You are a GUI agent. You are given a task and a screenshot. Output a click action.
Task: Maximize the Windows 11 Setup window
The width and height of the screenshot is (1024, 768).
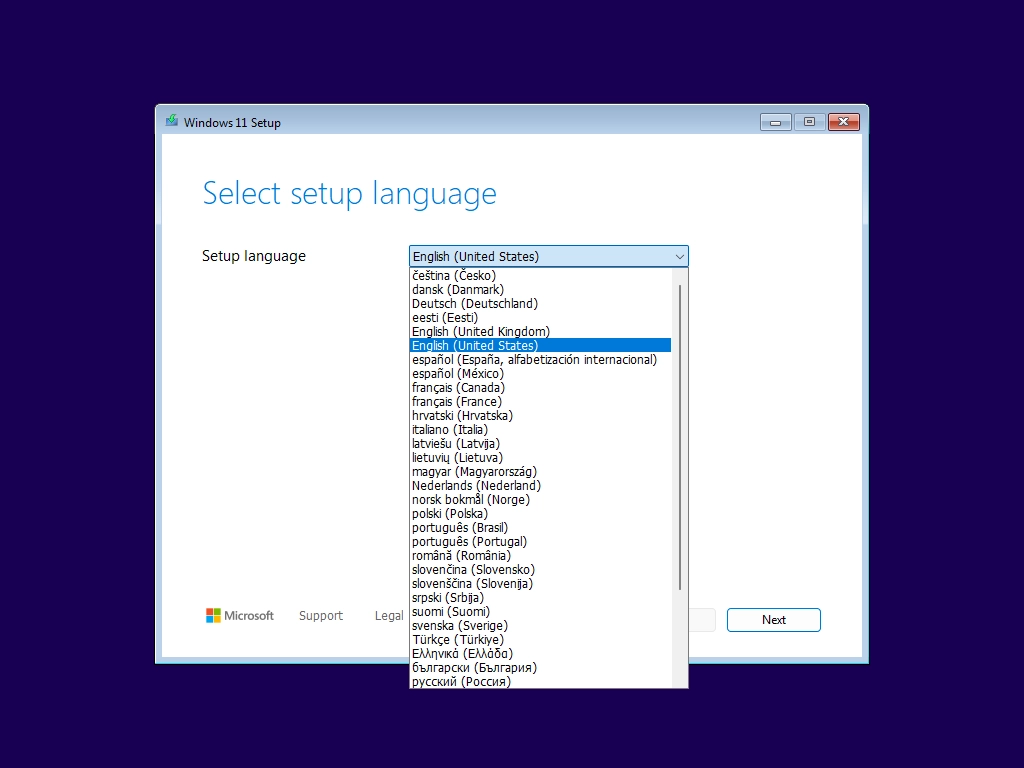810,122
